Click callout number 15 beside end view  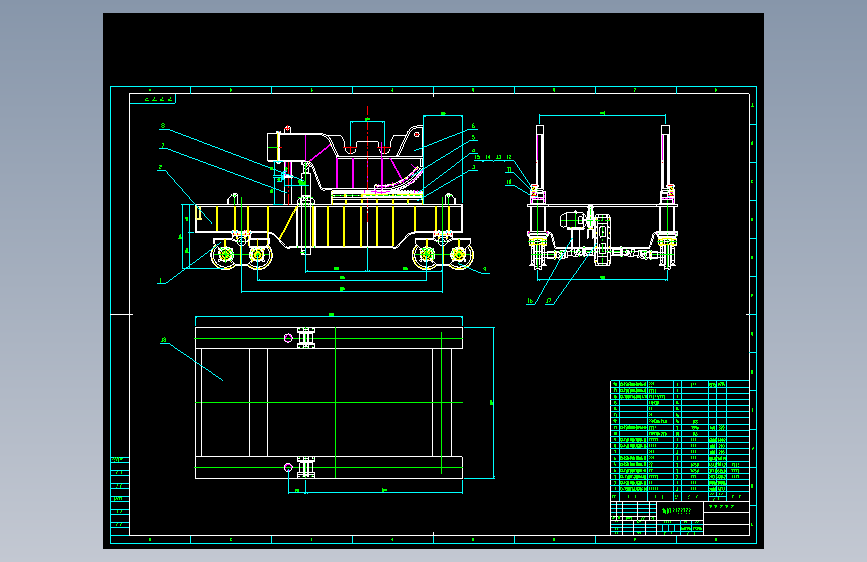tap(477, 157)
